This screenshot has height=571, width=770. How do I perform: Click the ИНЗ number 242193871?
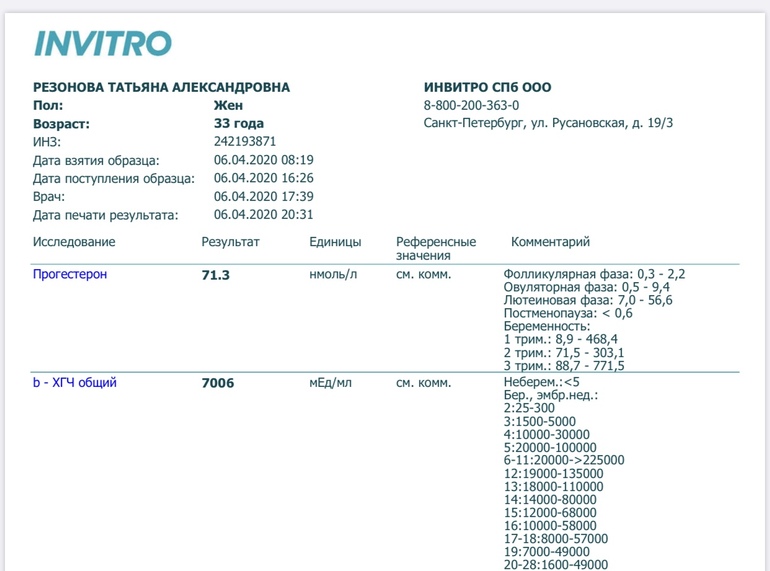pyautogui.click(x=245, y=142)
